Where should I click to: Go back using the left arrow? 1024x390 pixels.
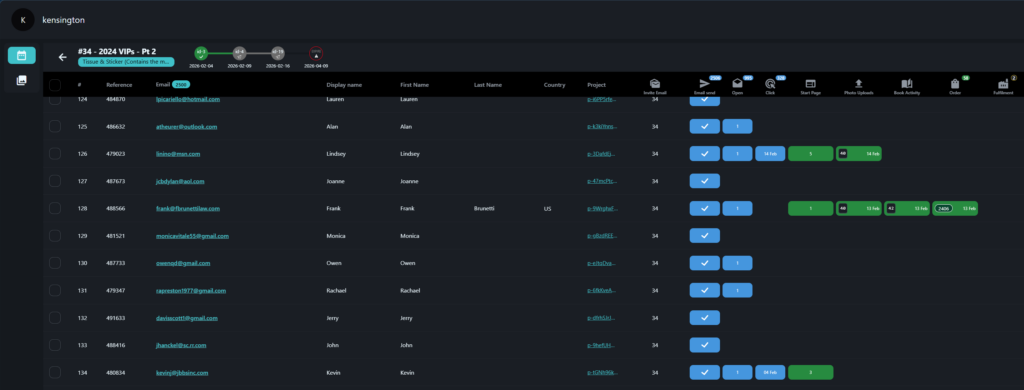click(63, 57)
